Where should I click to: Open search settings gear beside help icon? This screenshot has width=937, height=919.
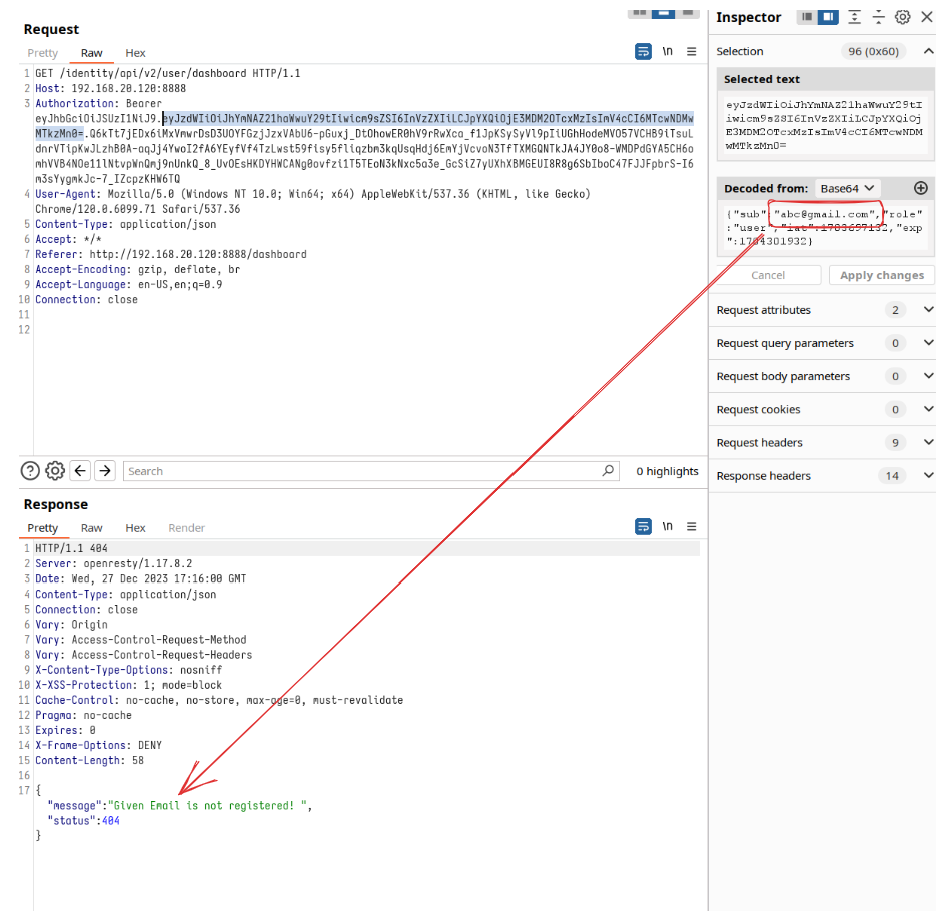click(55, 470)
